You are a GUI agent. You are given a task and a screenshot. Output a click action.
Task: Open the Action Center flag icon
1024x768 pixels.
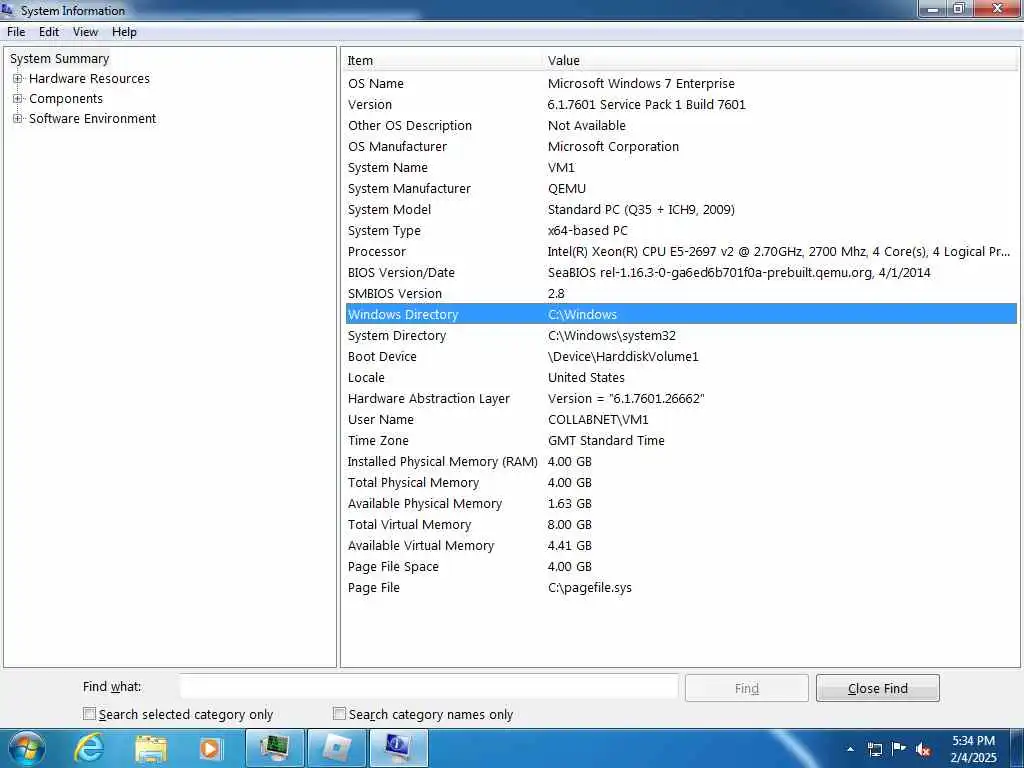[899, 749]
